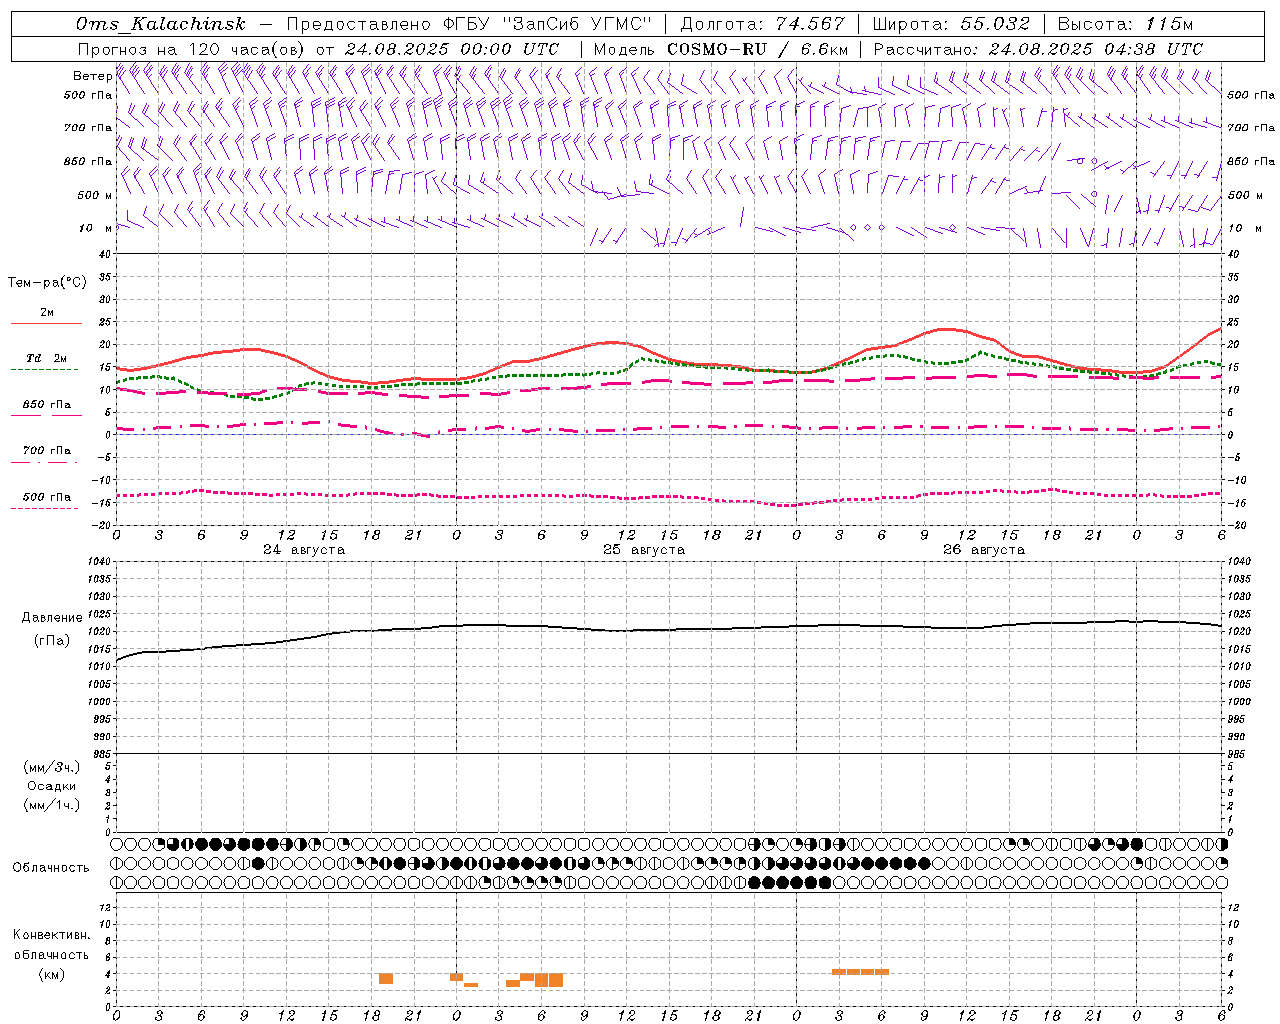Click the long orange convective bar on 26 августа morning
This screenshot has height=1024, width=1280.
pyautogui.click(x=861, y=972)
